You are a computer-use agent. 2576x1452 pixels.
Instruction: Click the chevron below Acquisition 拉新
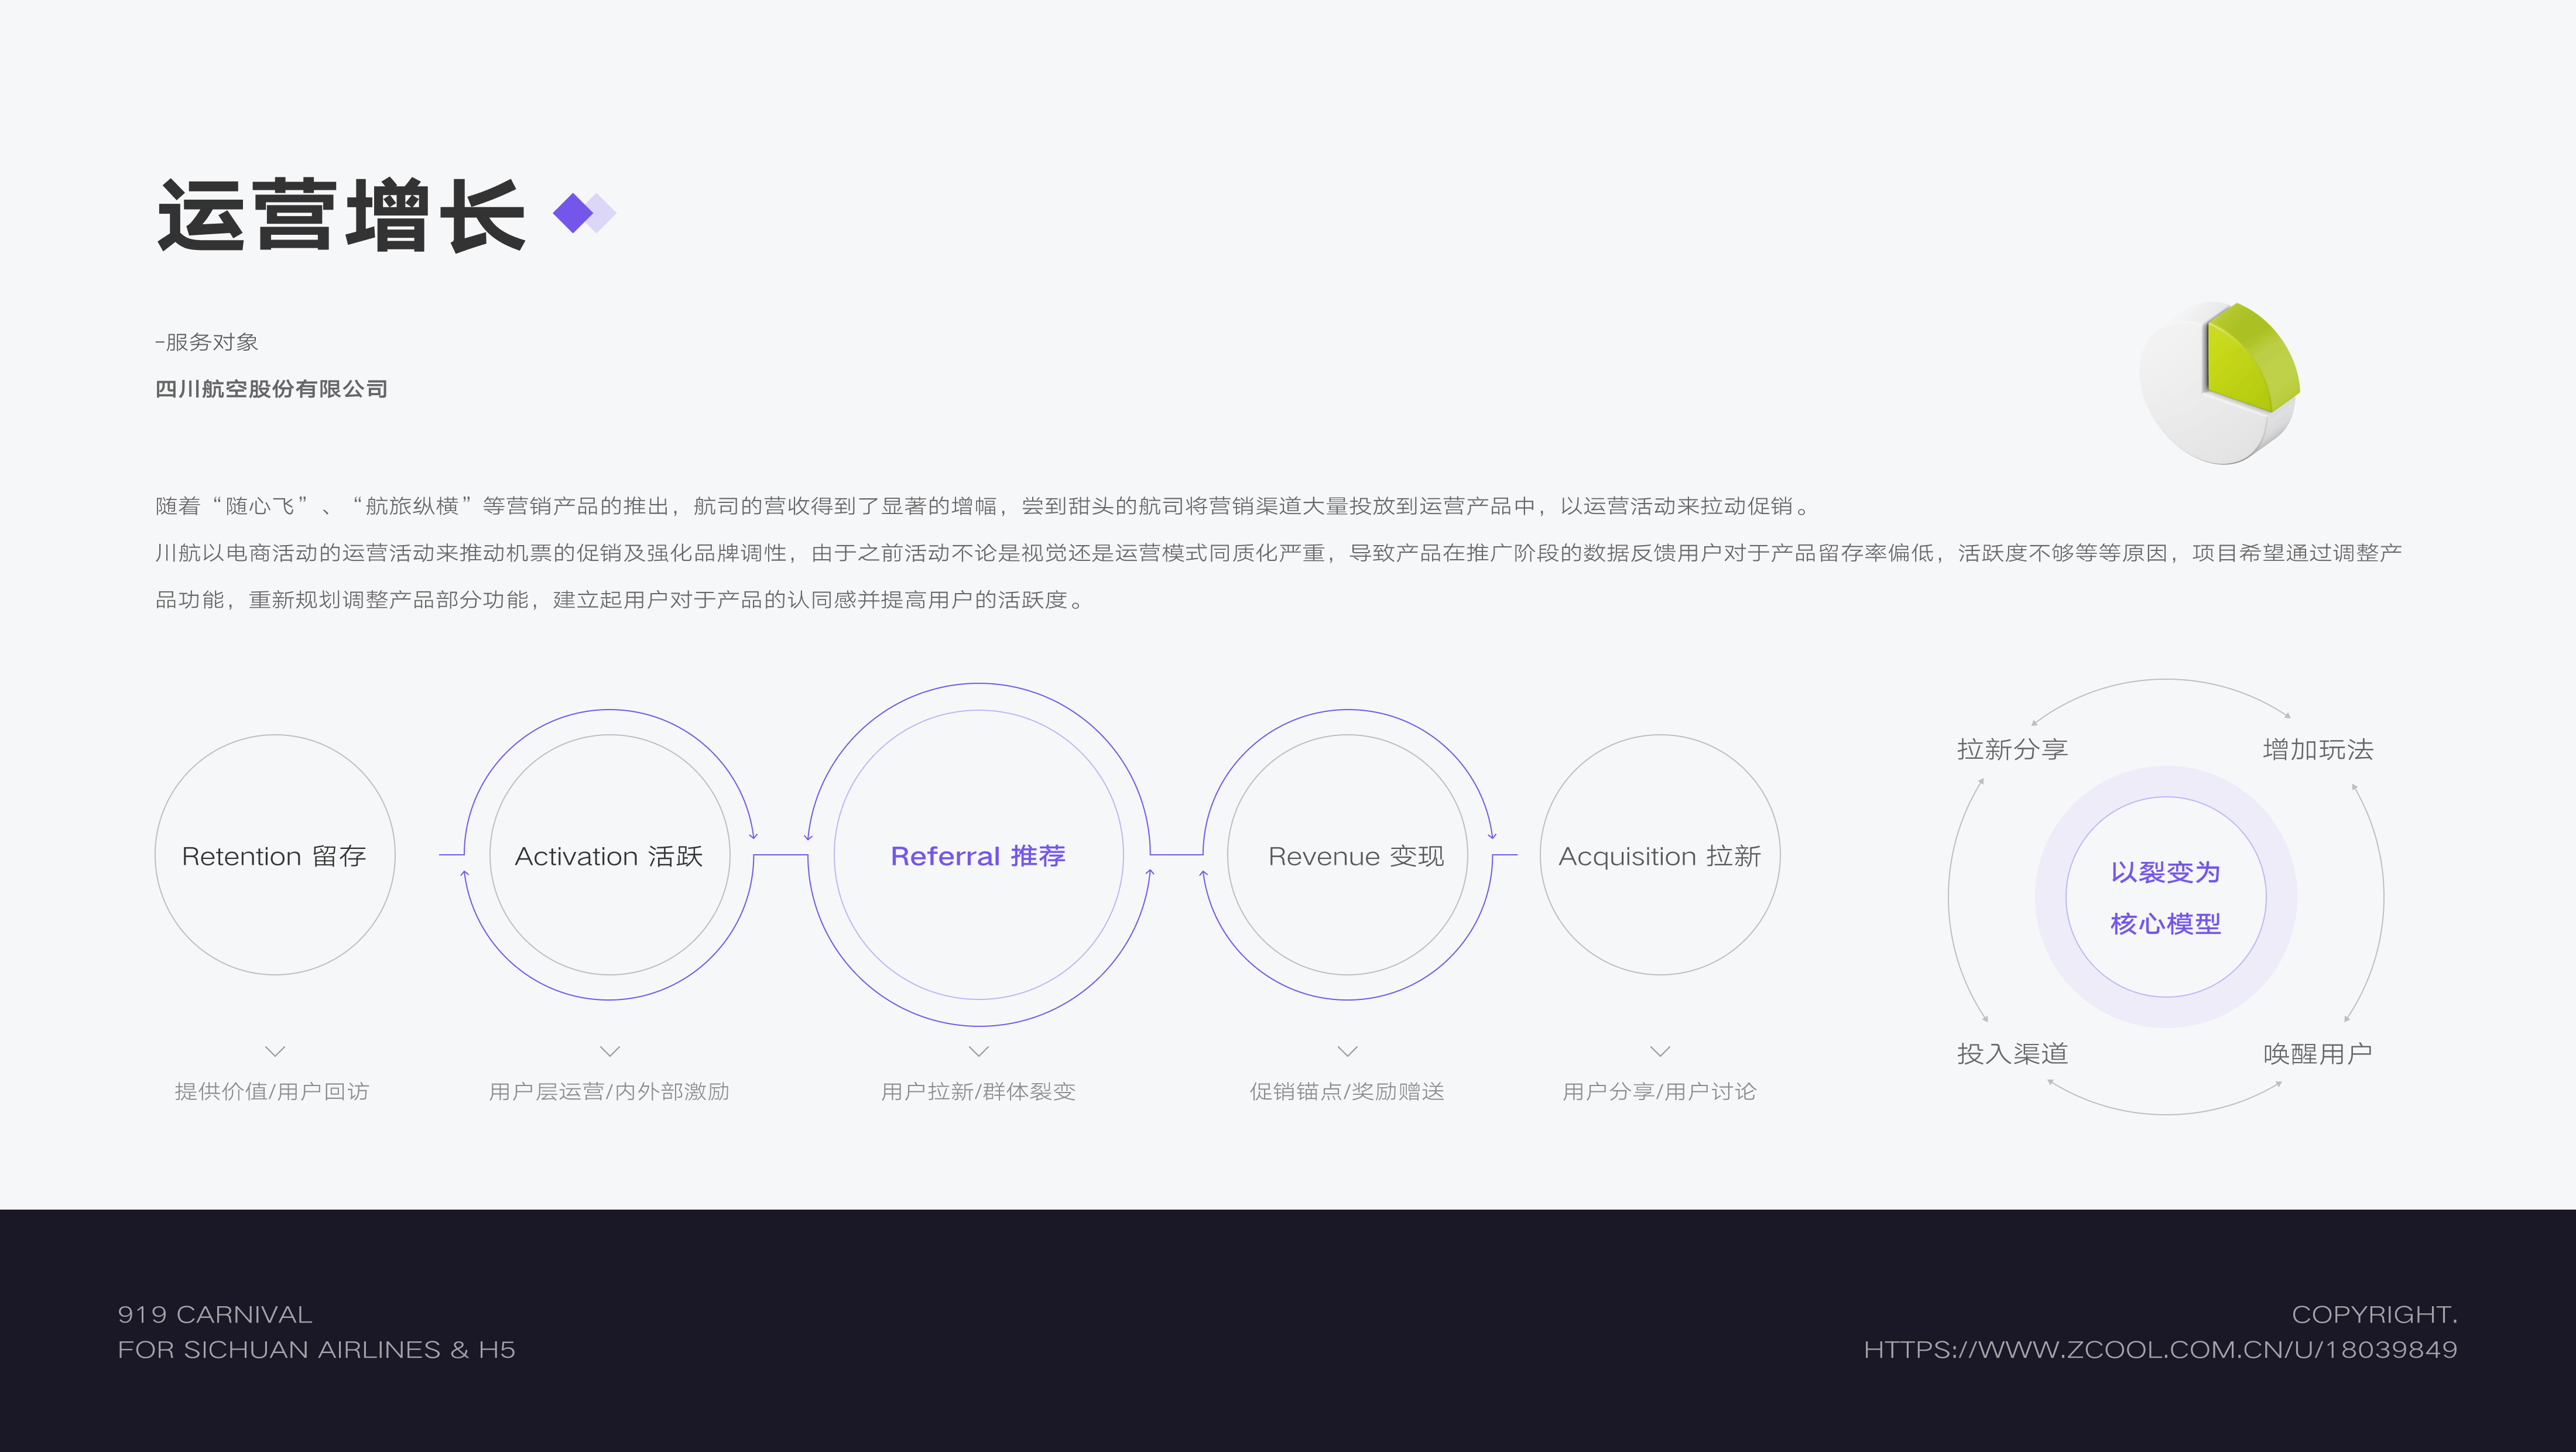click(1660, 1051)
